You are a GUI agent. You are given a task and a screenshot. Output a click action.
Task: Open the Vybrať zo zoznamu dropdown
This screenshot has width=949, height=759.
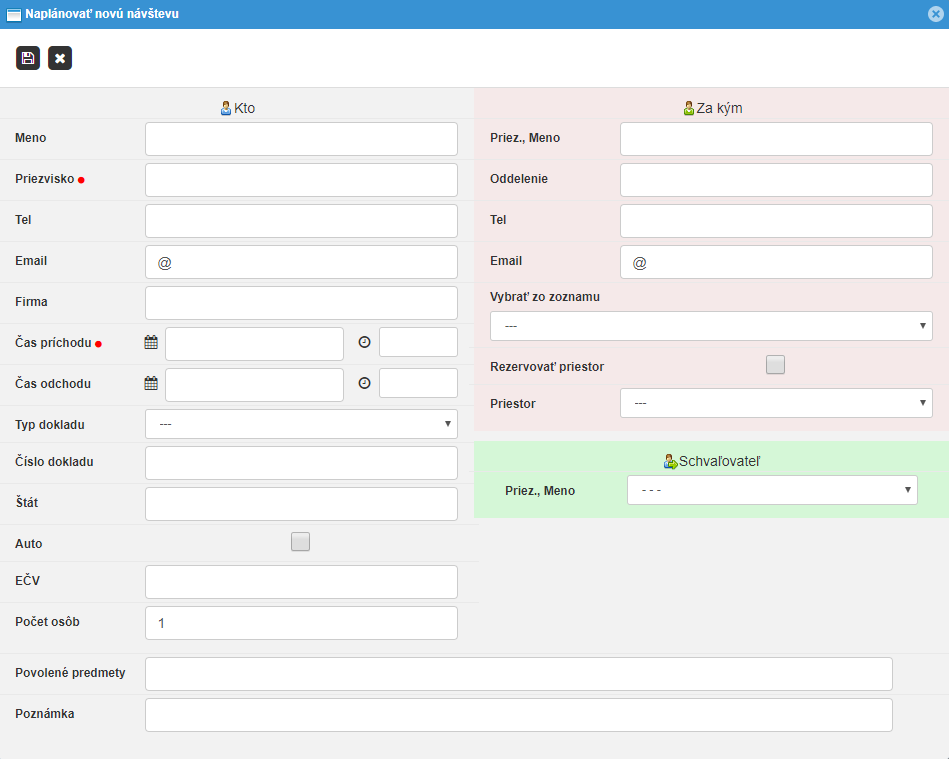(711, 326)
